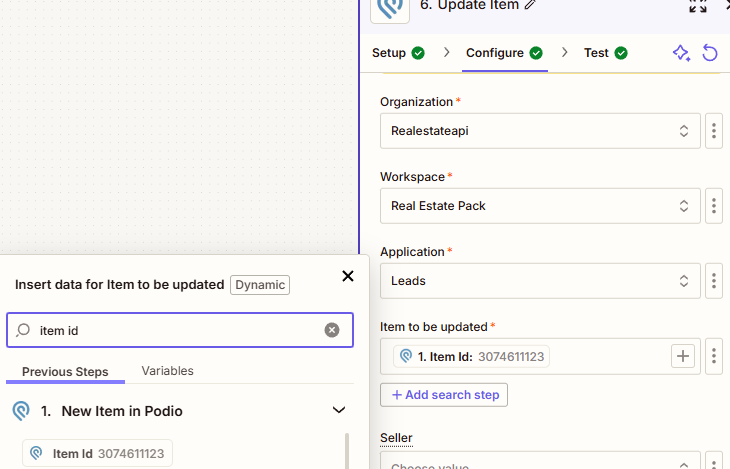Go to the Test tab
730x469 pixels.
[606, 53]
